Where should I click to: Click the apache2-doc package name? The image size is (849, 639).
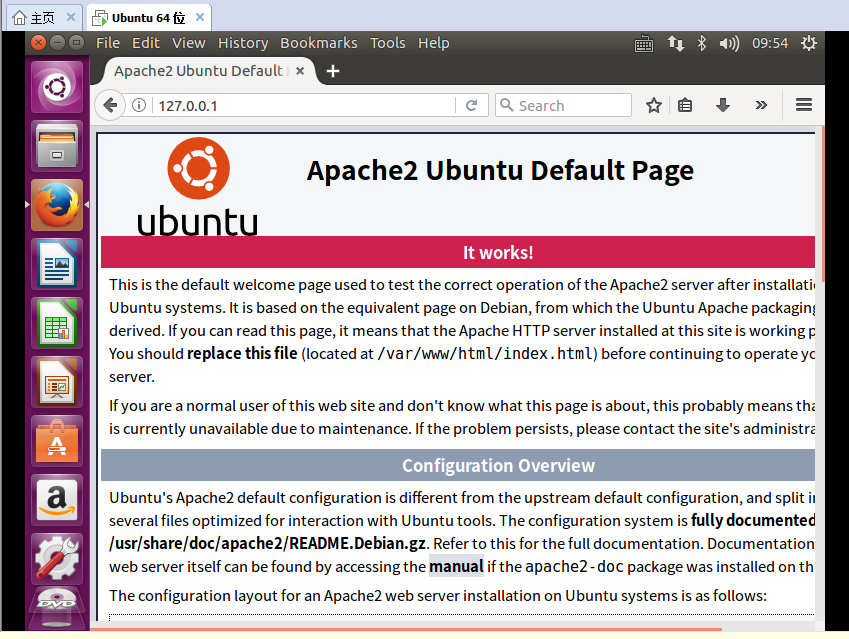point(574,566)
